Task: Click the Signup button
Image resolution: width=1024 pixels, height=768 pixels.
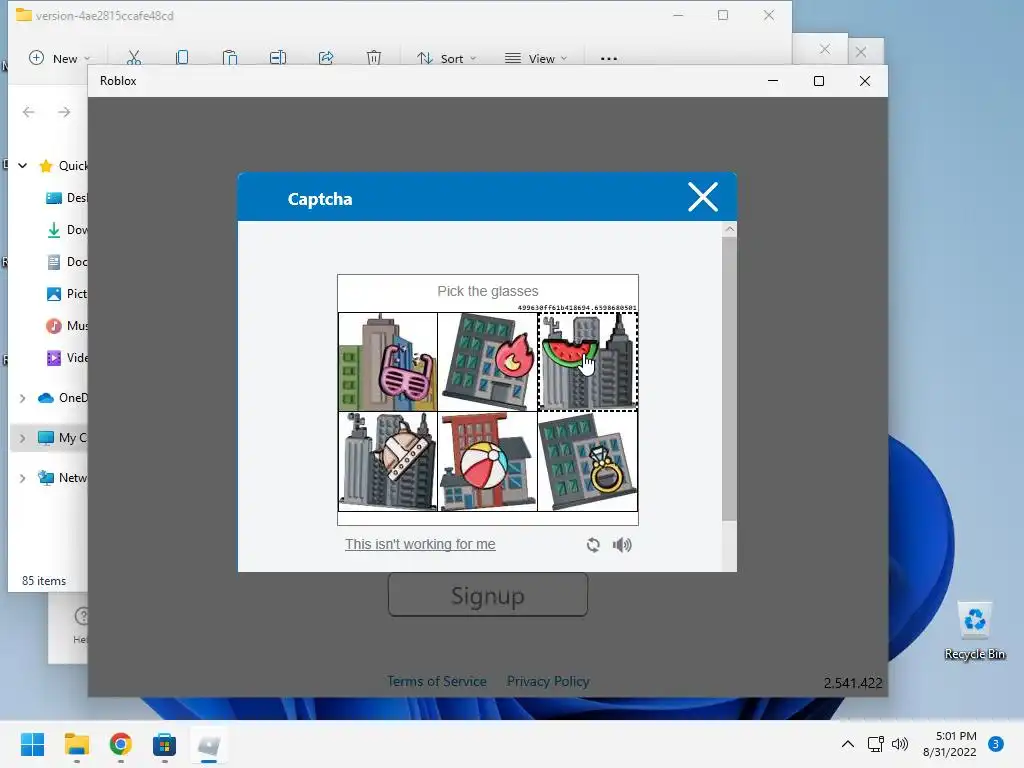Action: (x=488, y=595)
